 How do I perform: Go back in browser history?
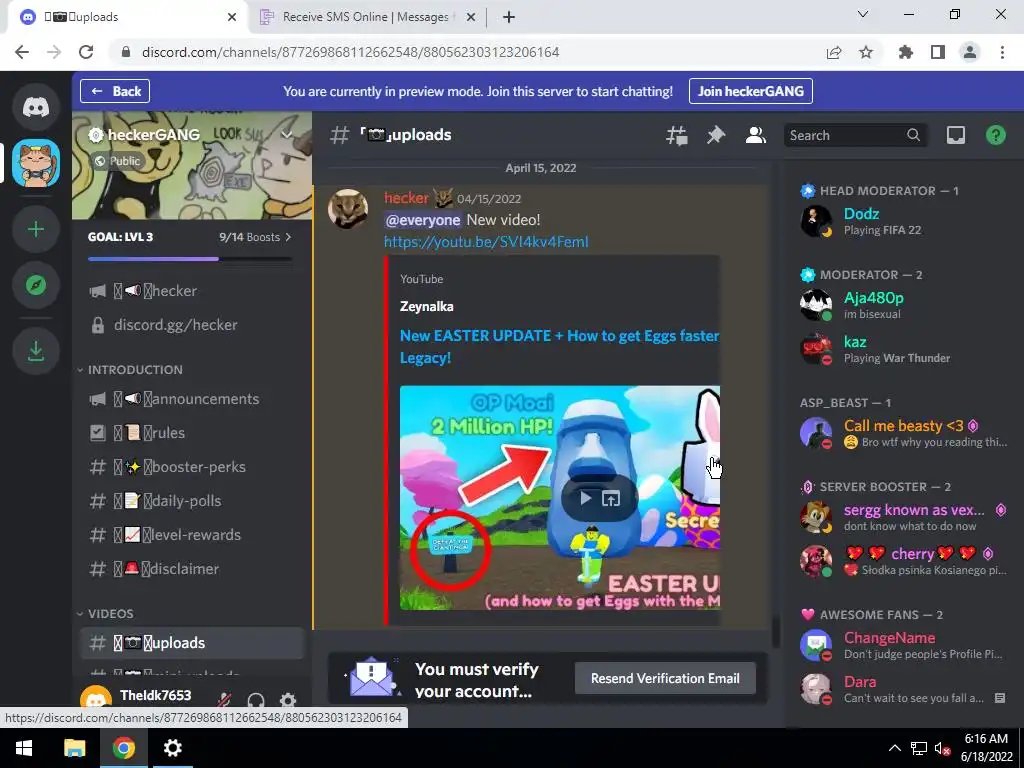click(22, 52)
